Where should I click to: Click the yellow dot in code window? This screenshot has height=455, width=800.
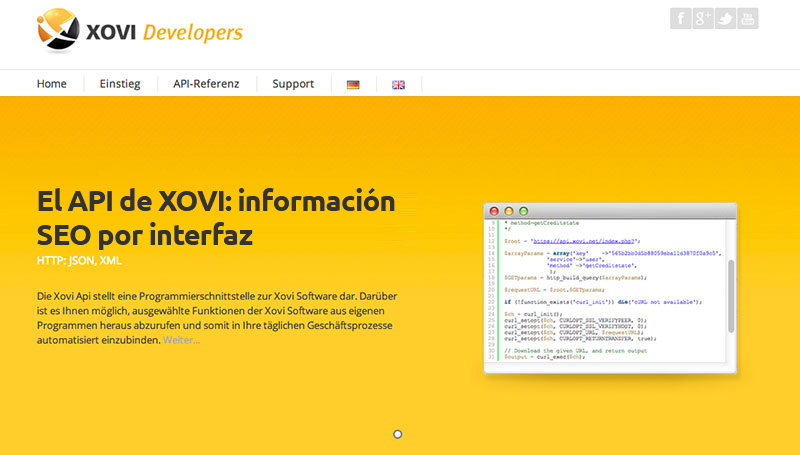pyautogui.click(x=509, y=211)
